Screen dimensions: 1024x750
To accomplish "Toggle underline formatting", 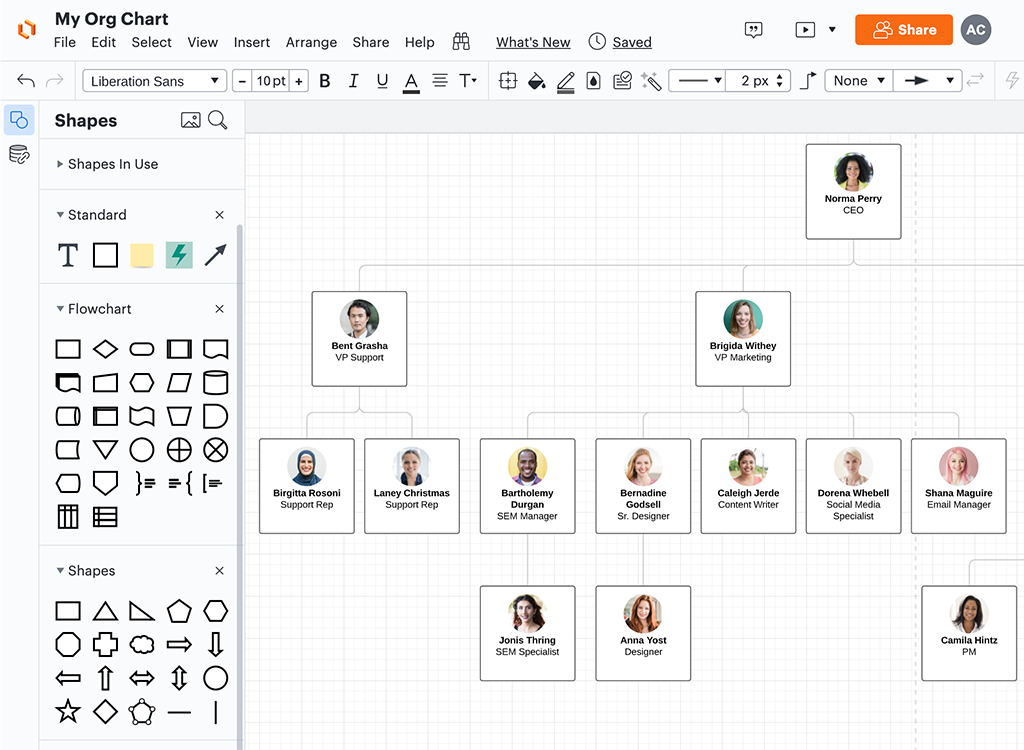I will pos(382,81).
